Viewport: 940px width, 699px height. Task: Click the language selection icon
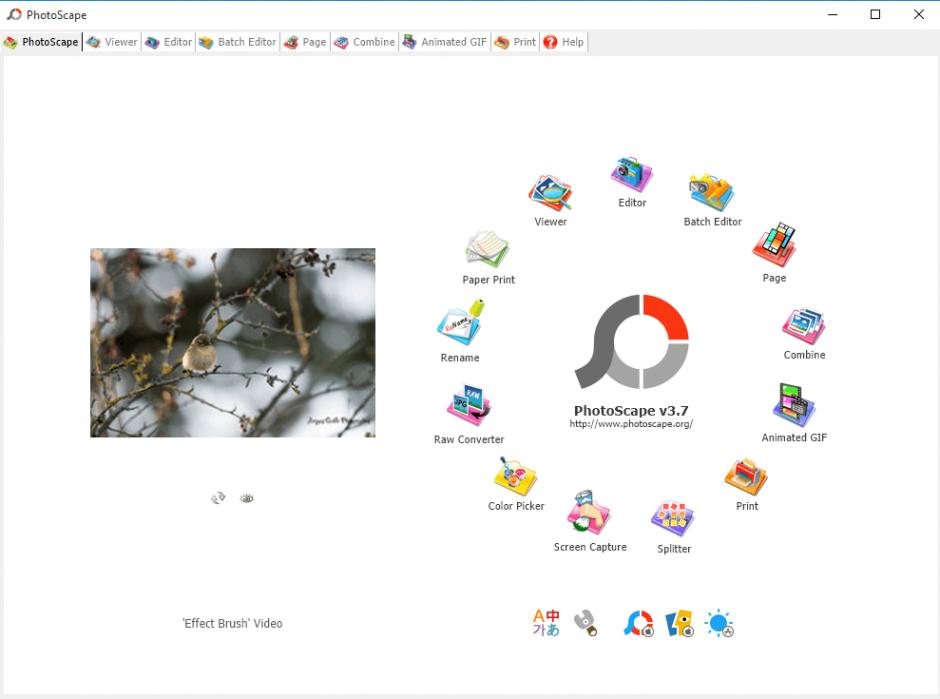pos(546,623)
